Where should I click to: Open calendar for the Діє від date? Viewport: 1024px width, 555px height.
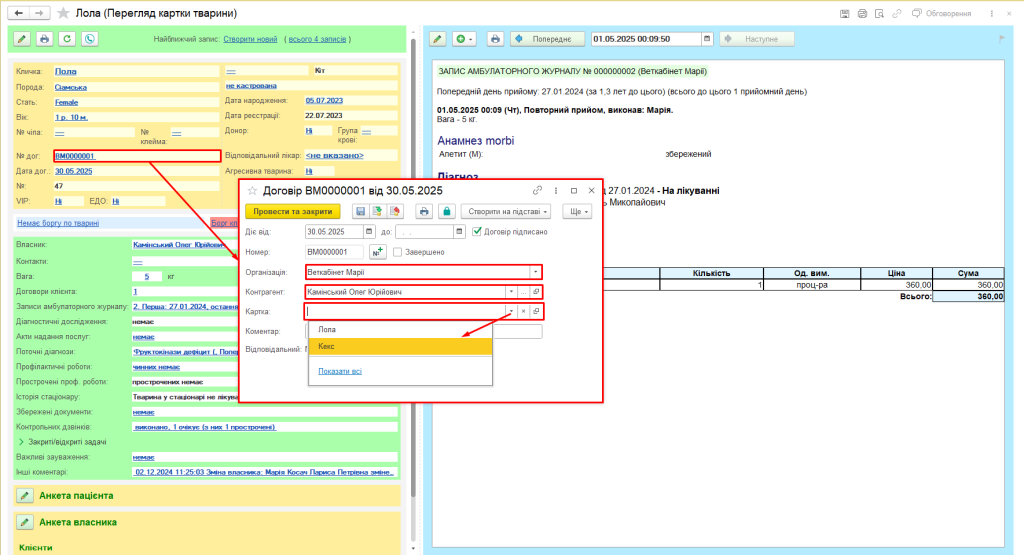point(369,232)
